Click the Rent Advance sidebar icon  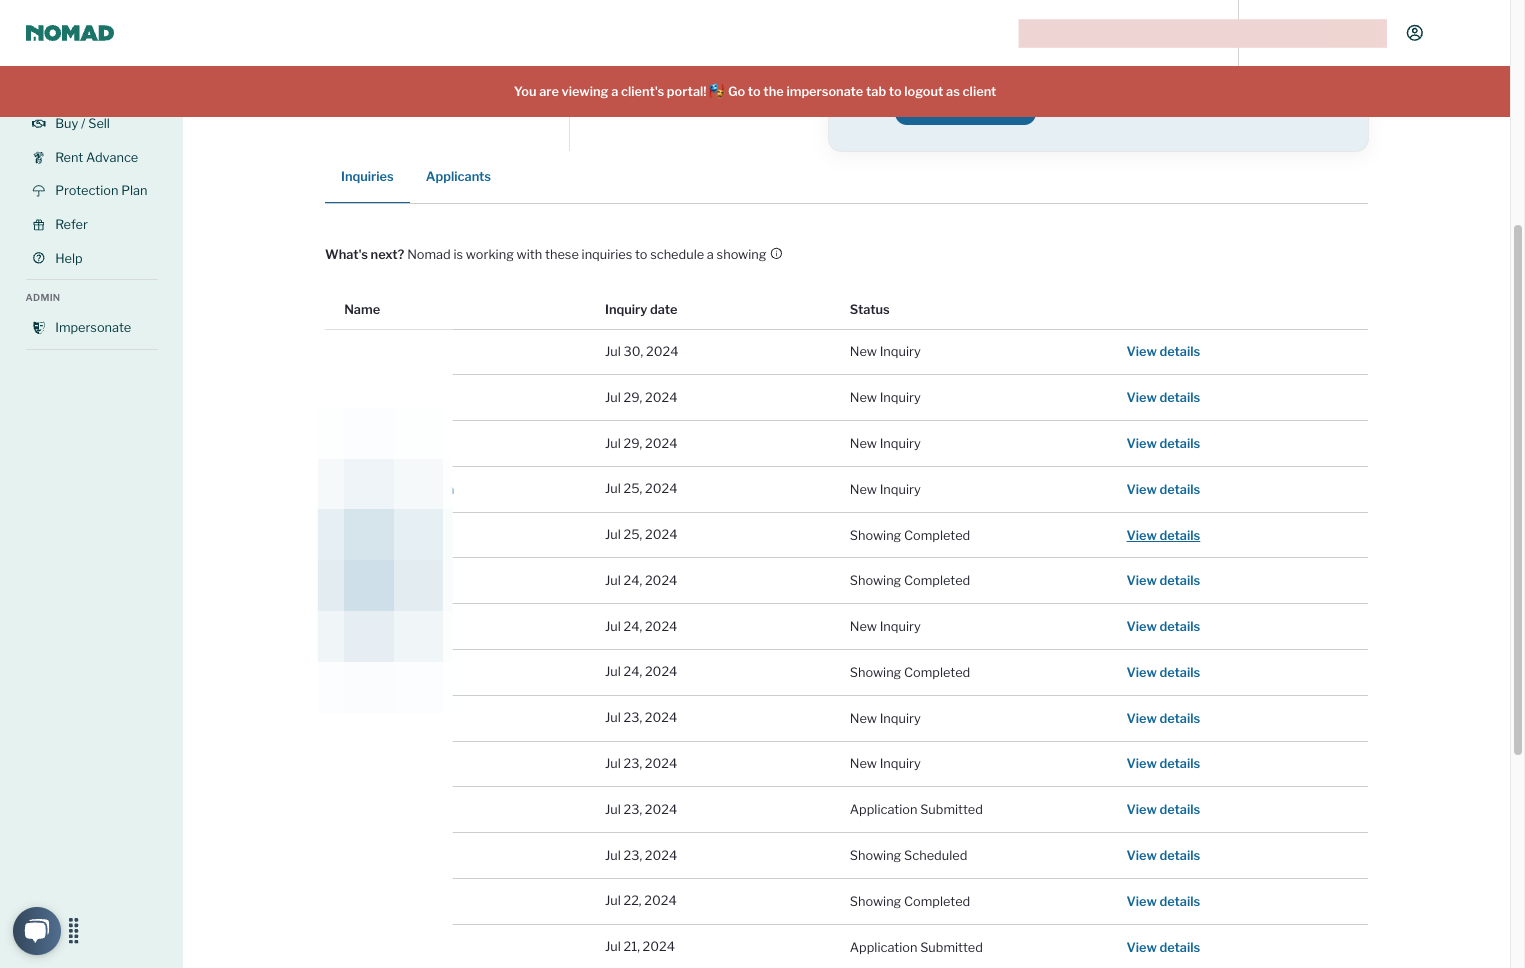(39, 158)
